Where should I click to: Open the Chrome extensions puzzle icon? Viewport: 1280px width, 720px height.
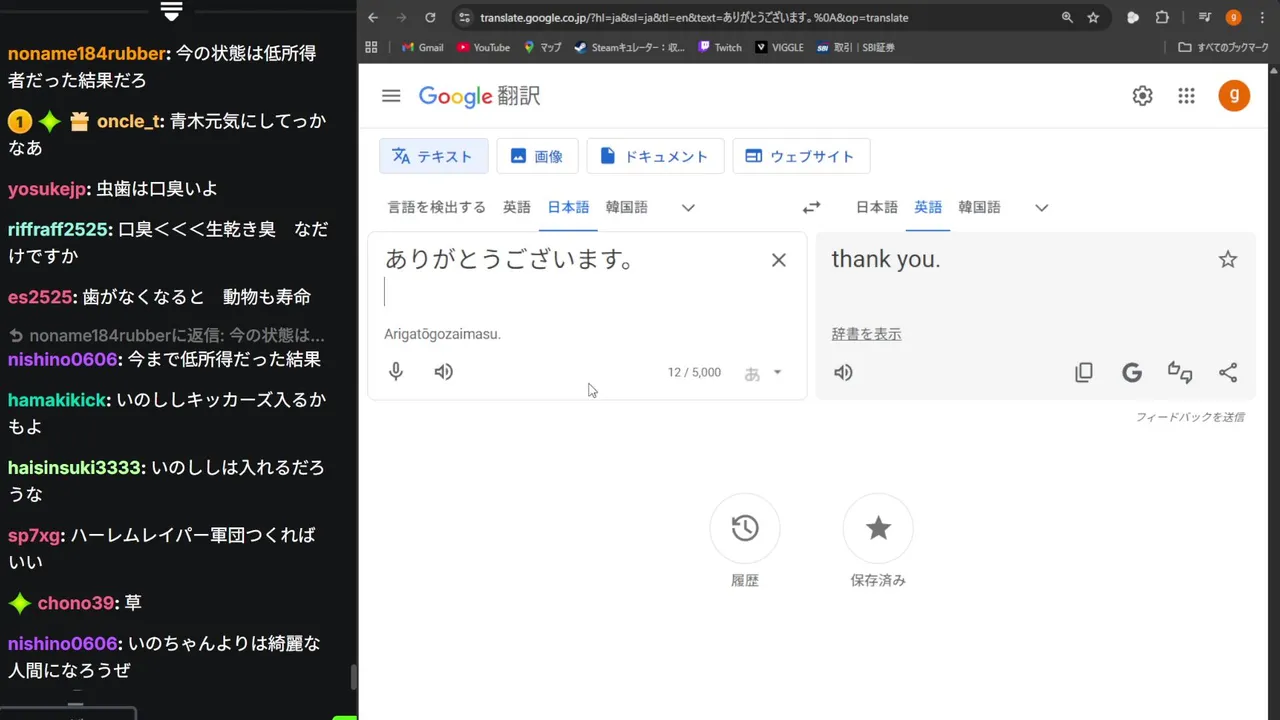coord(1162,17)
